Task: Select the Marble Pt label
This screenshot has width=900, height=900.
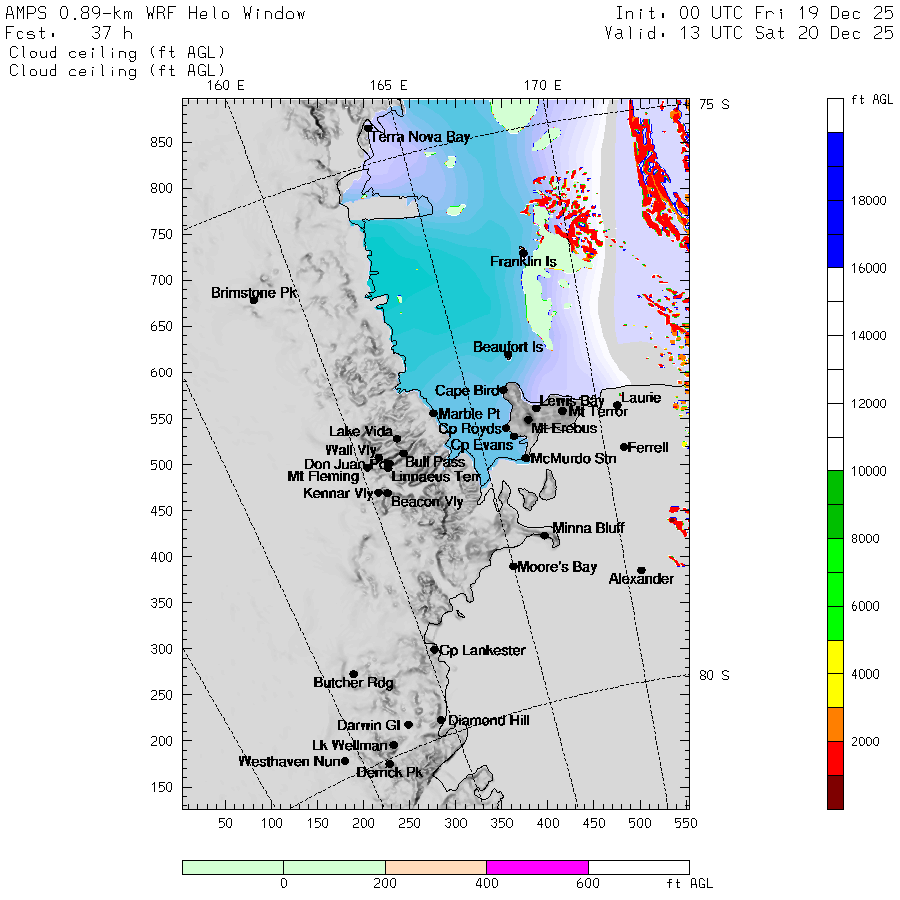Action: tap(469, 414)
